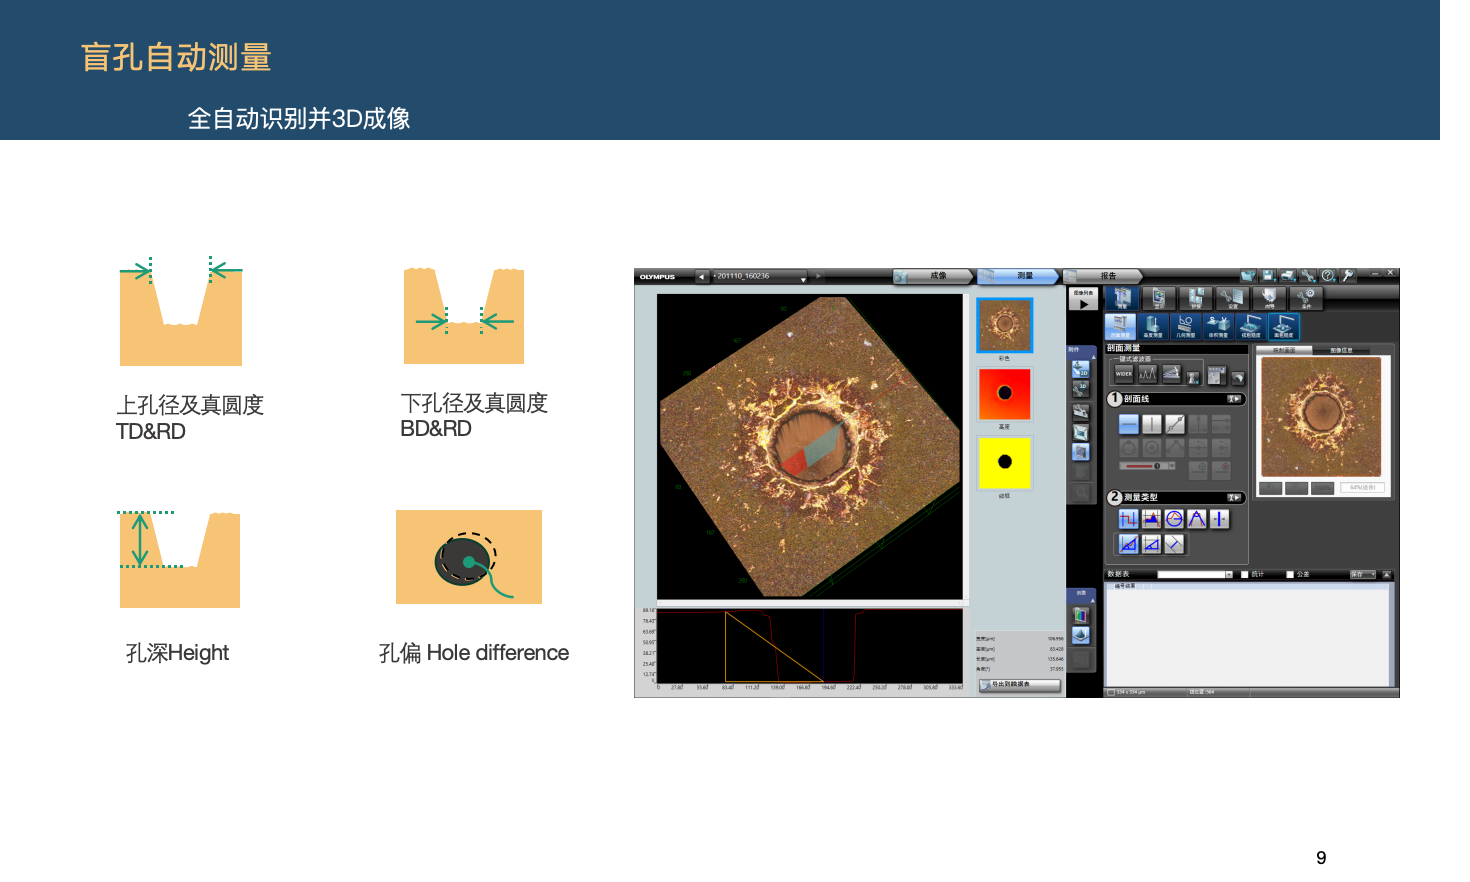Screen dimensions: 1470x882
Task: Select the red-orange height map thumbnail
Action: click(x=1004, y=393)
